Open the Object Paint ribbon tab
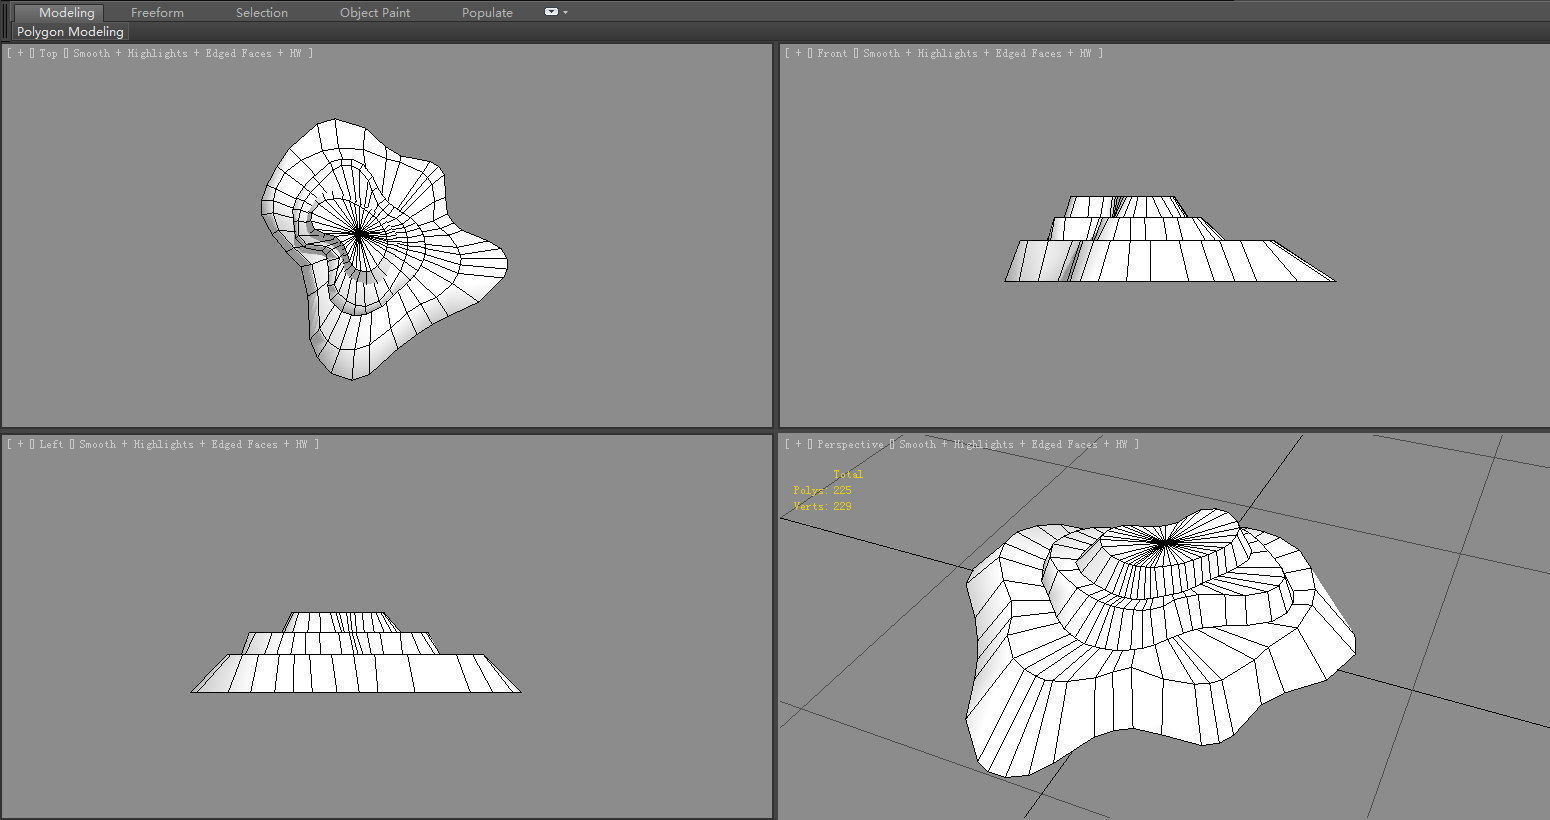This screenshot has height=820, width=1550. click(x=375, y=12)
